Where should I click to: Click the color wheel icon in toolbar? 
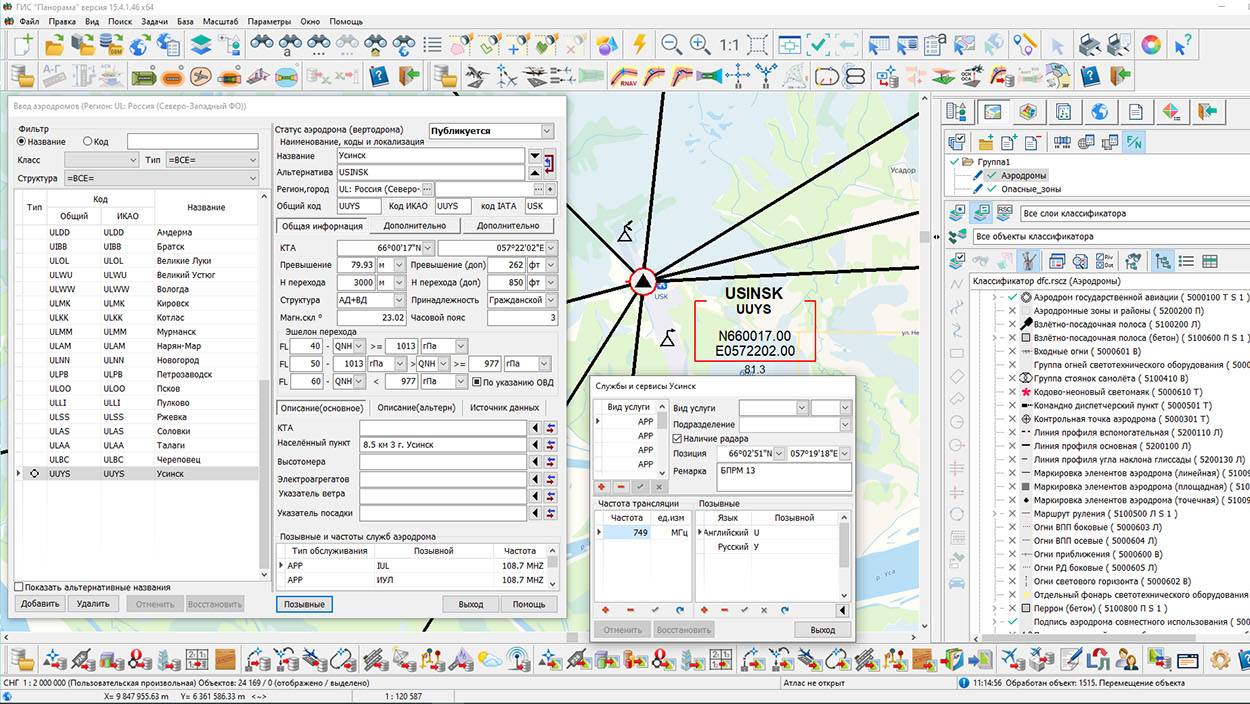click(x=1151, y=44)
